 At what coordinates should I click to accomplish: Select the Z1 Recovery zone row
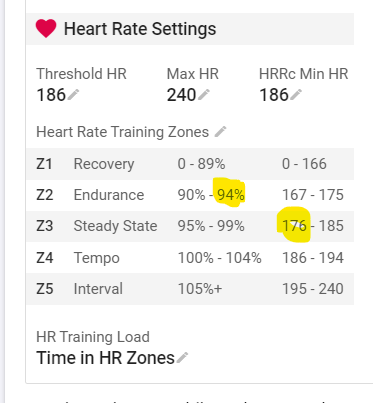point(190,164)
